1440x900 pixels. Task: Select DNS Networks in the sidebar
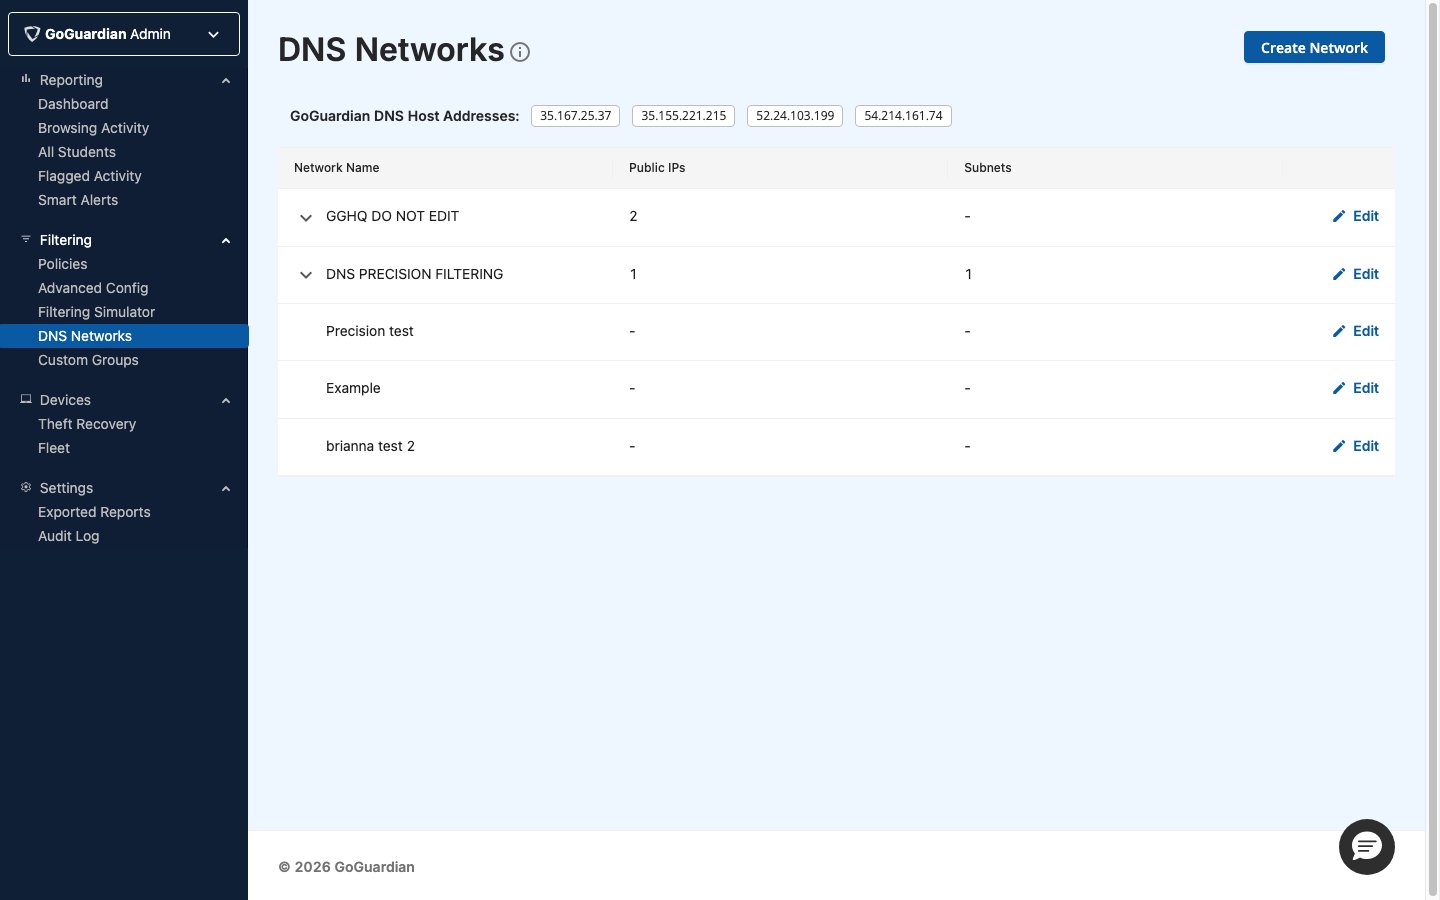point(124,336)
